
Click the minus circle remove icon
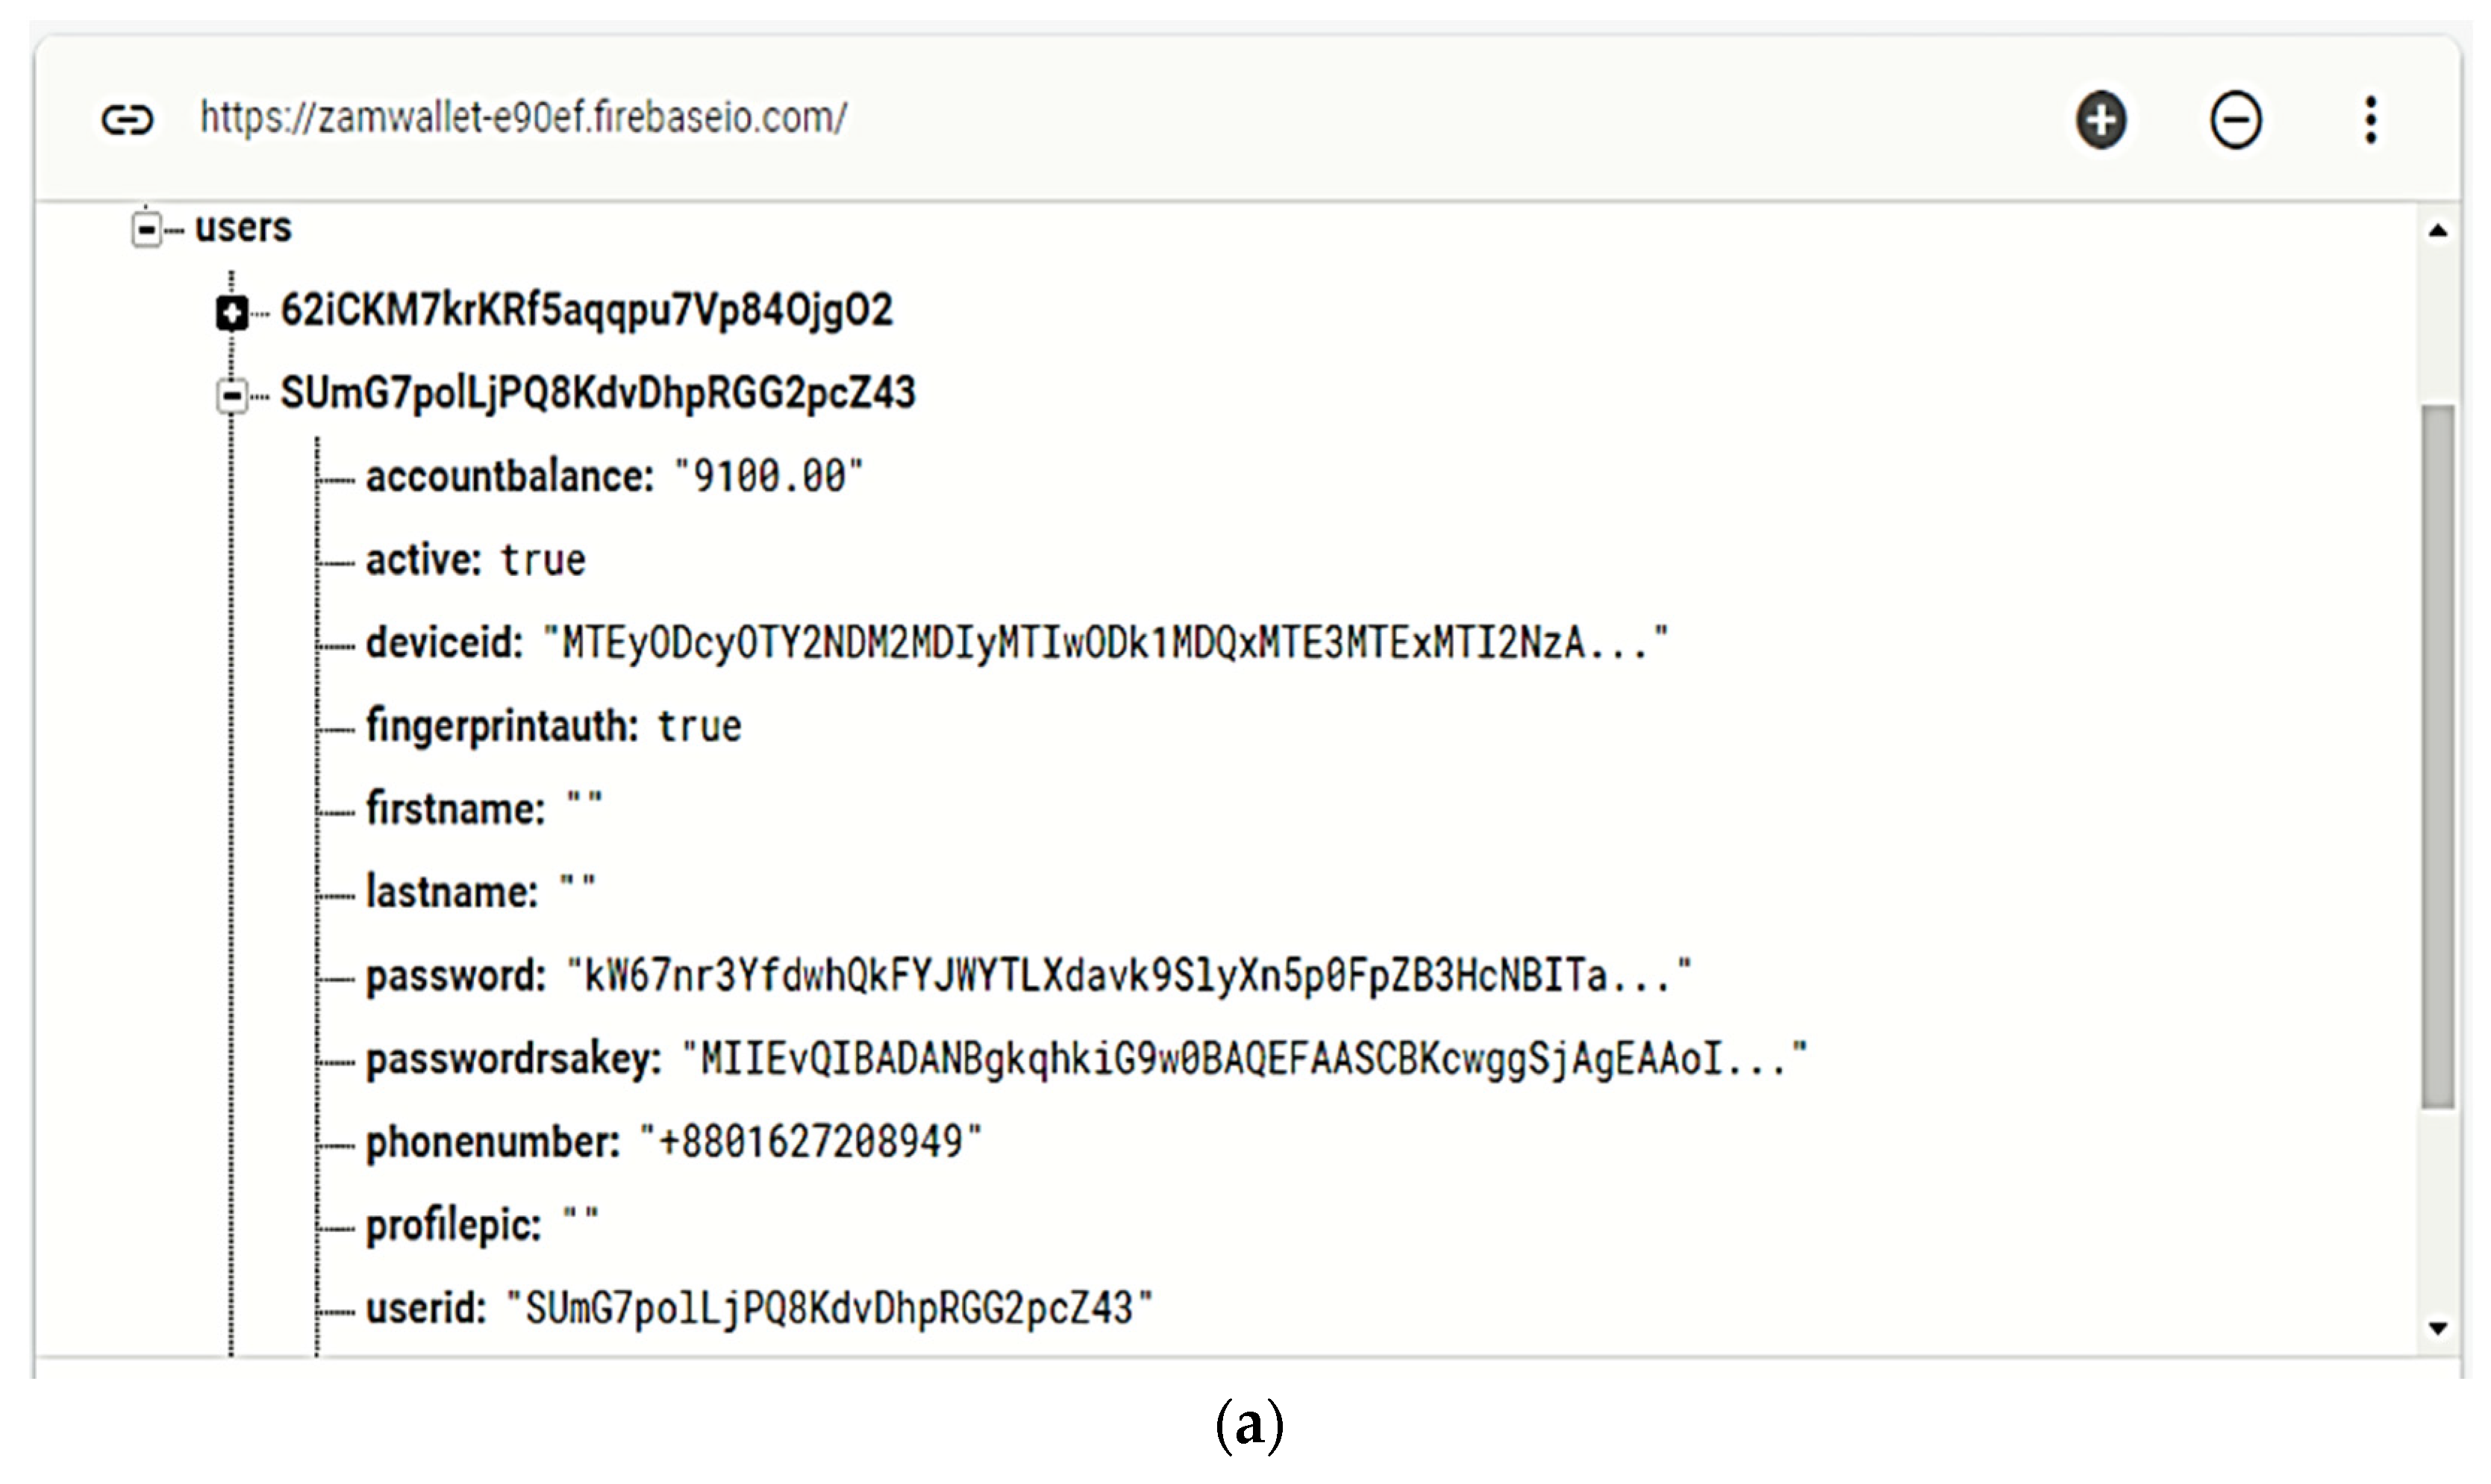click(2235, 120)
